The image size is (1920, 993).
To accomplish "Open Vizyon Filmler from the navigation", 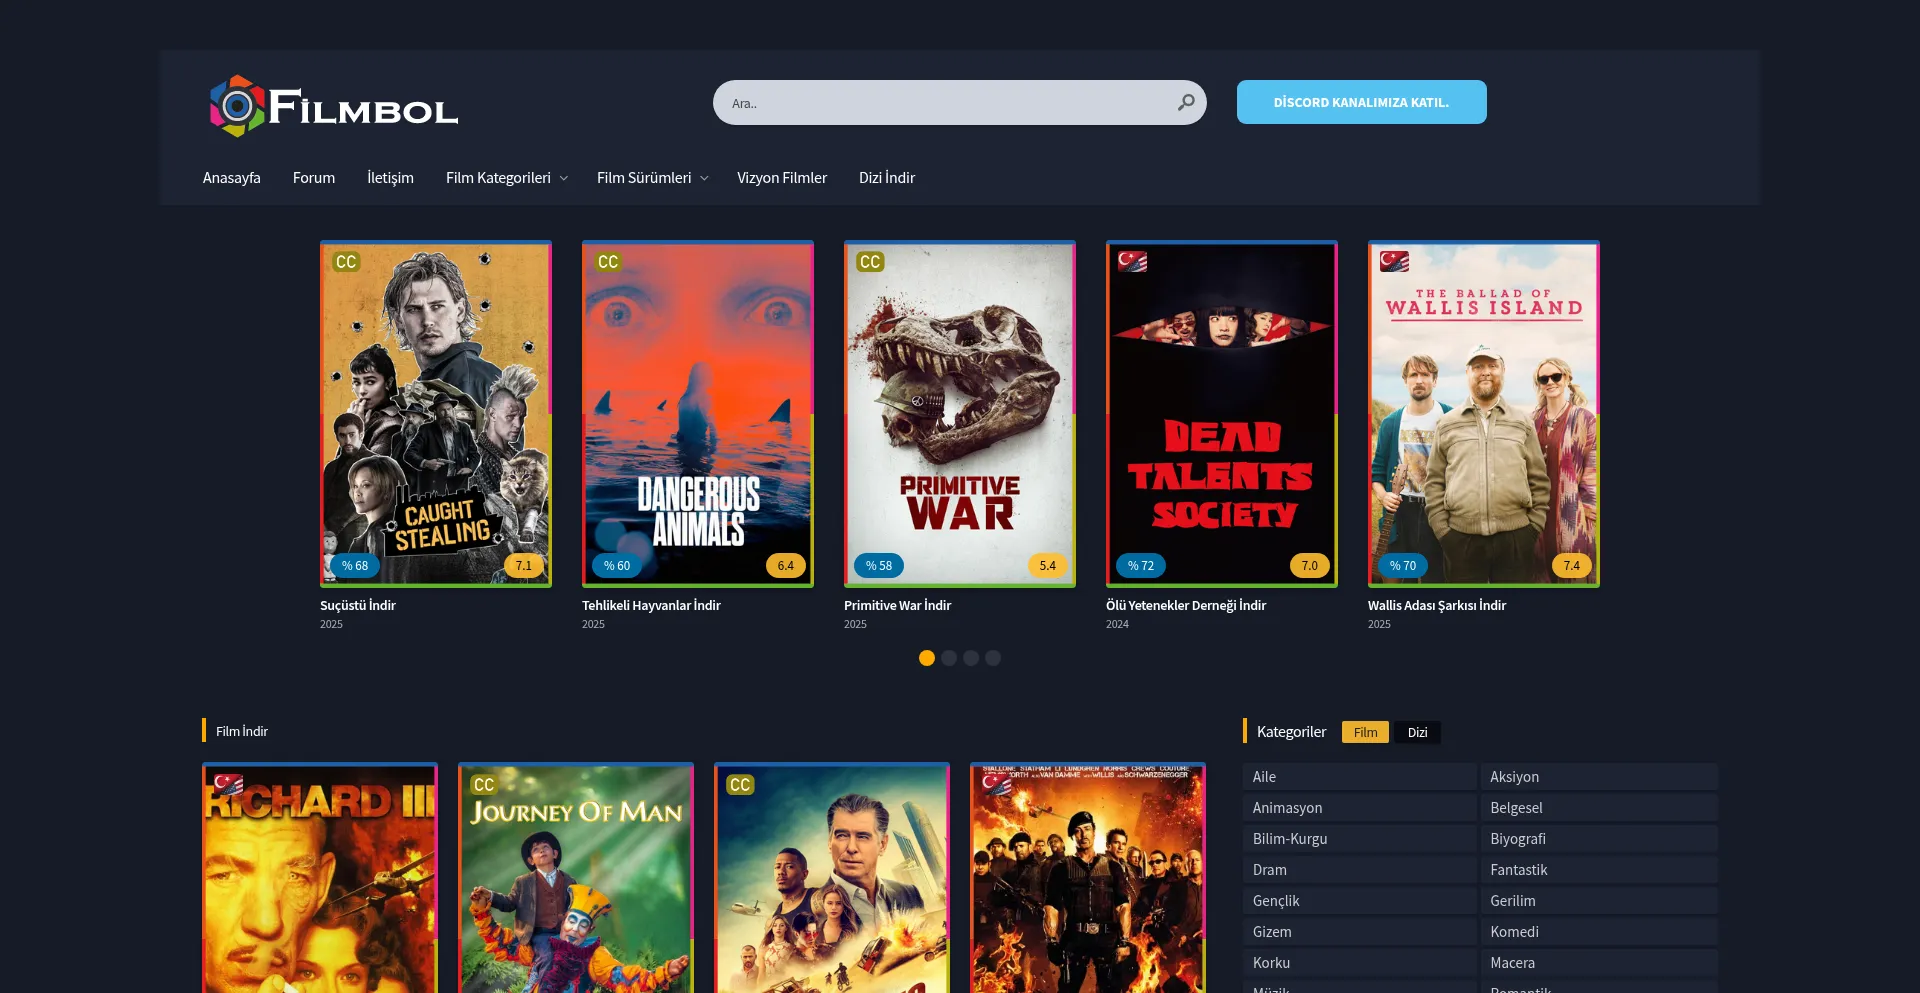I will [782, 178].
